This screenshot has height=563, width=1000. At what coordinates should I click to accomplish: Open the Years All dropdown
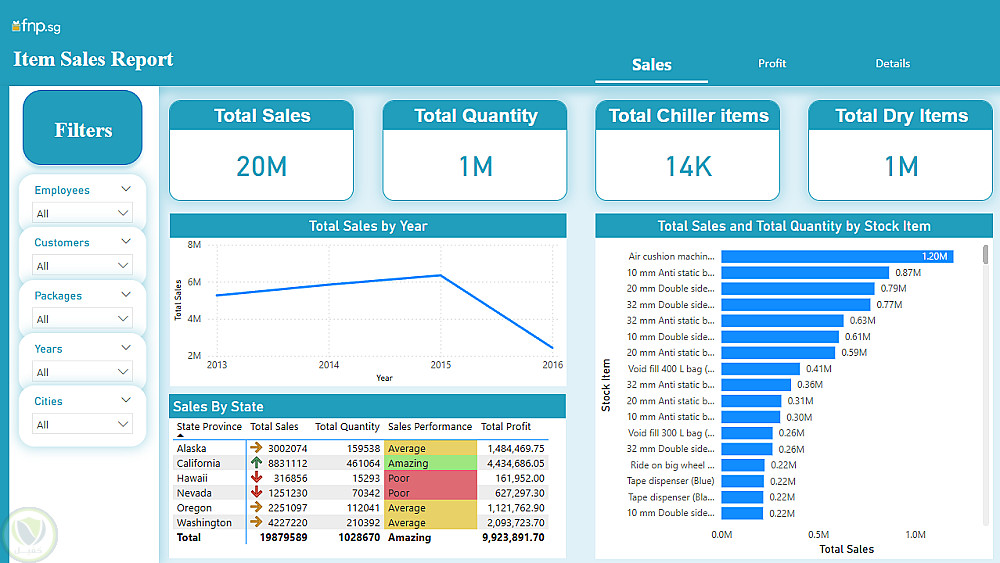click(x=82, y=372)
